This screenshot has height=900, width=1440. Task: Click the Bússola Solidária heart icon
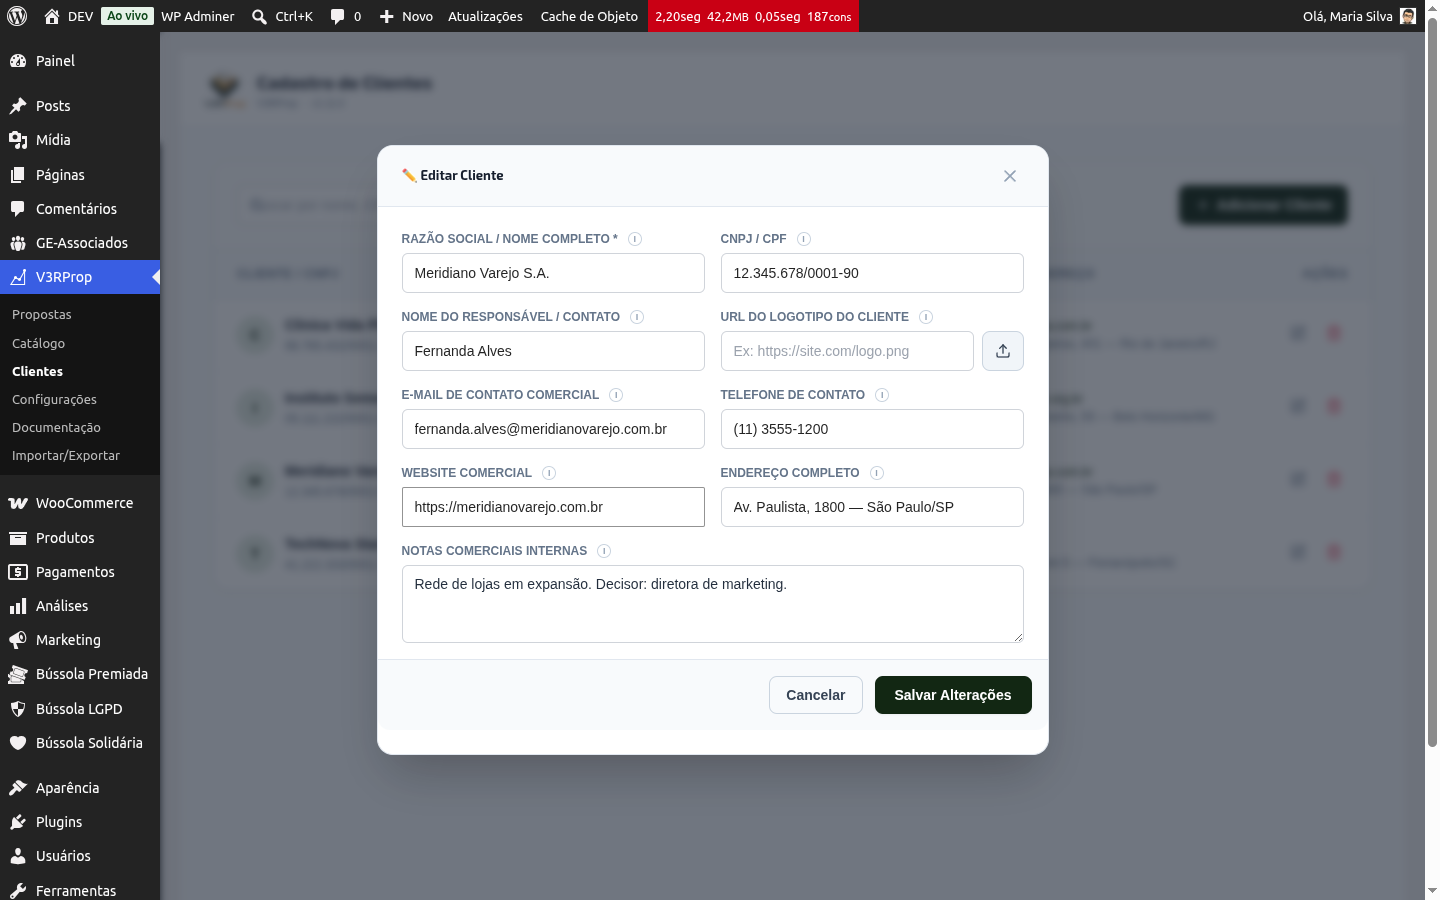[18, 743]
